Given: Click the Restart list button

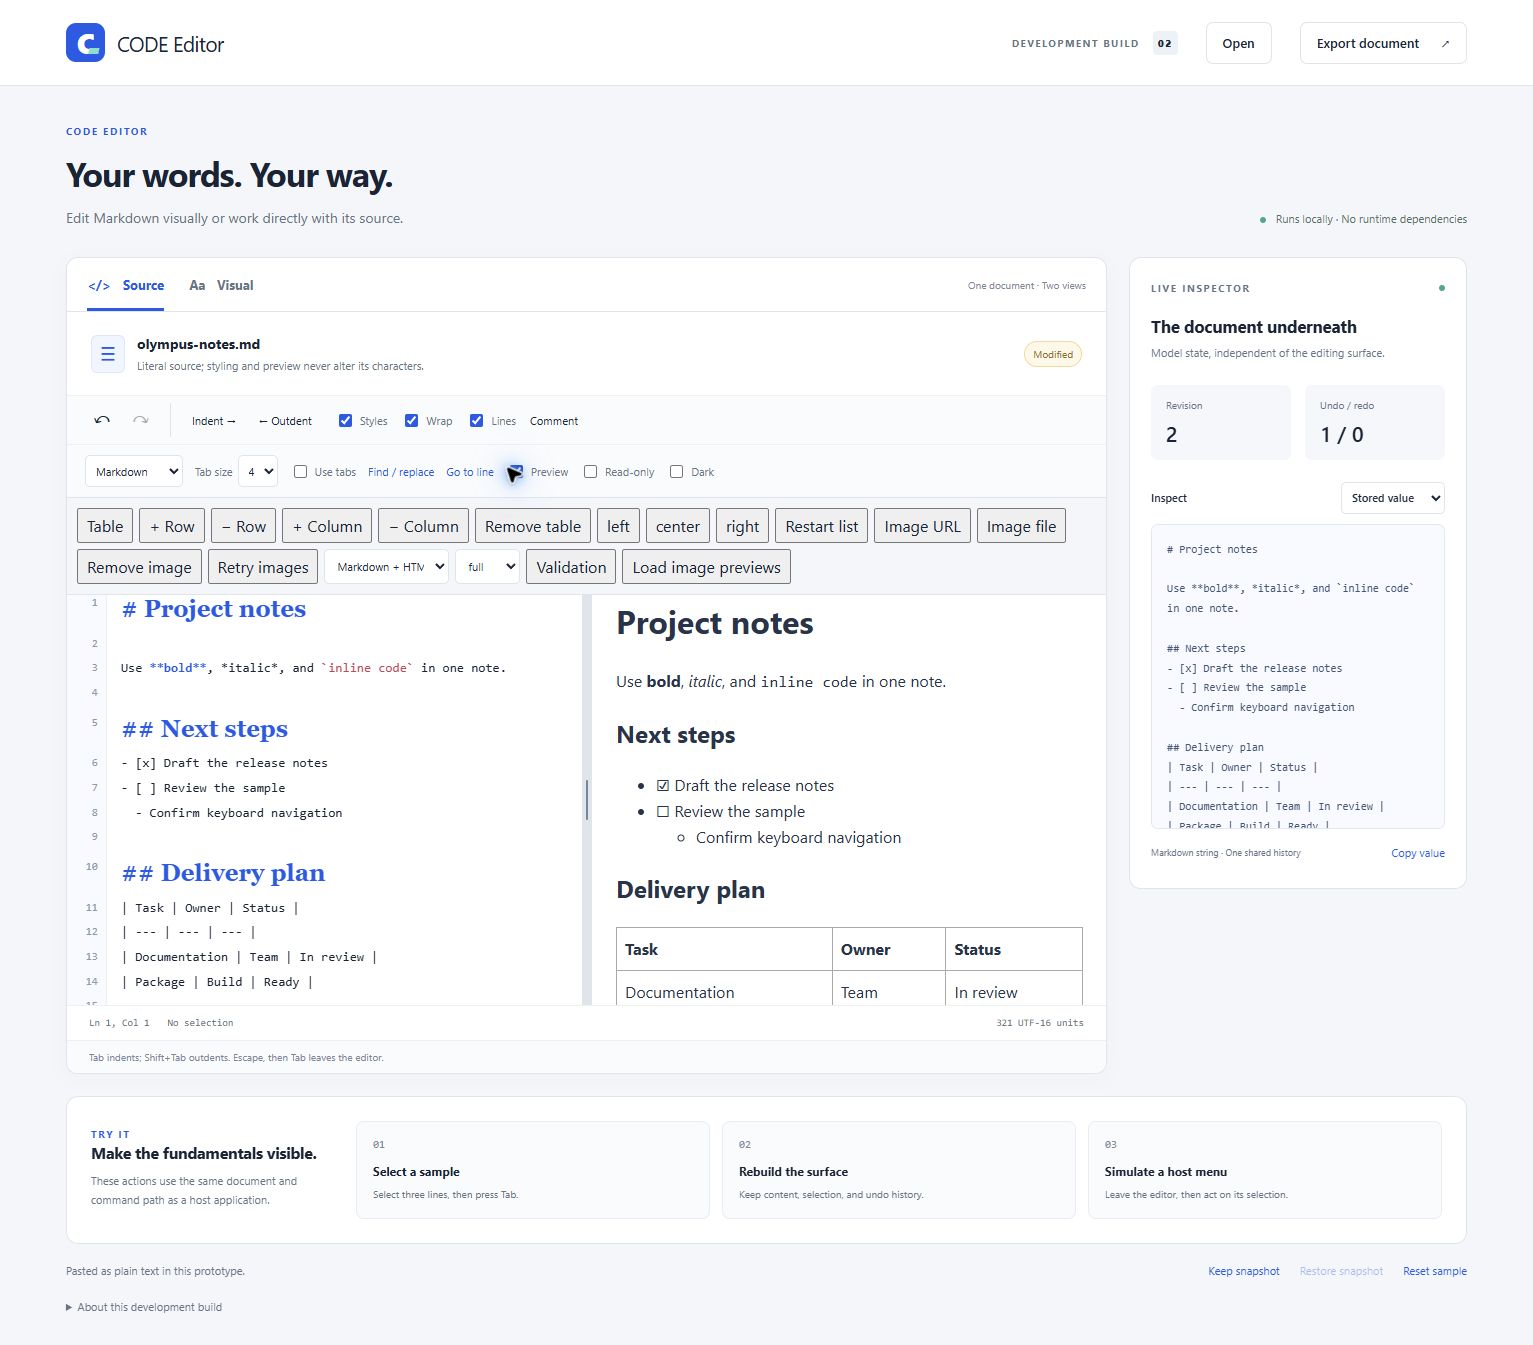Looking at the screenshot, I should pyautogui.click(x=821, y=526).
